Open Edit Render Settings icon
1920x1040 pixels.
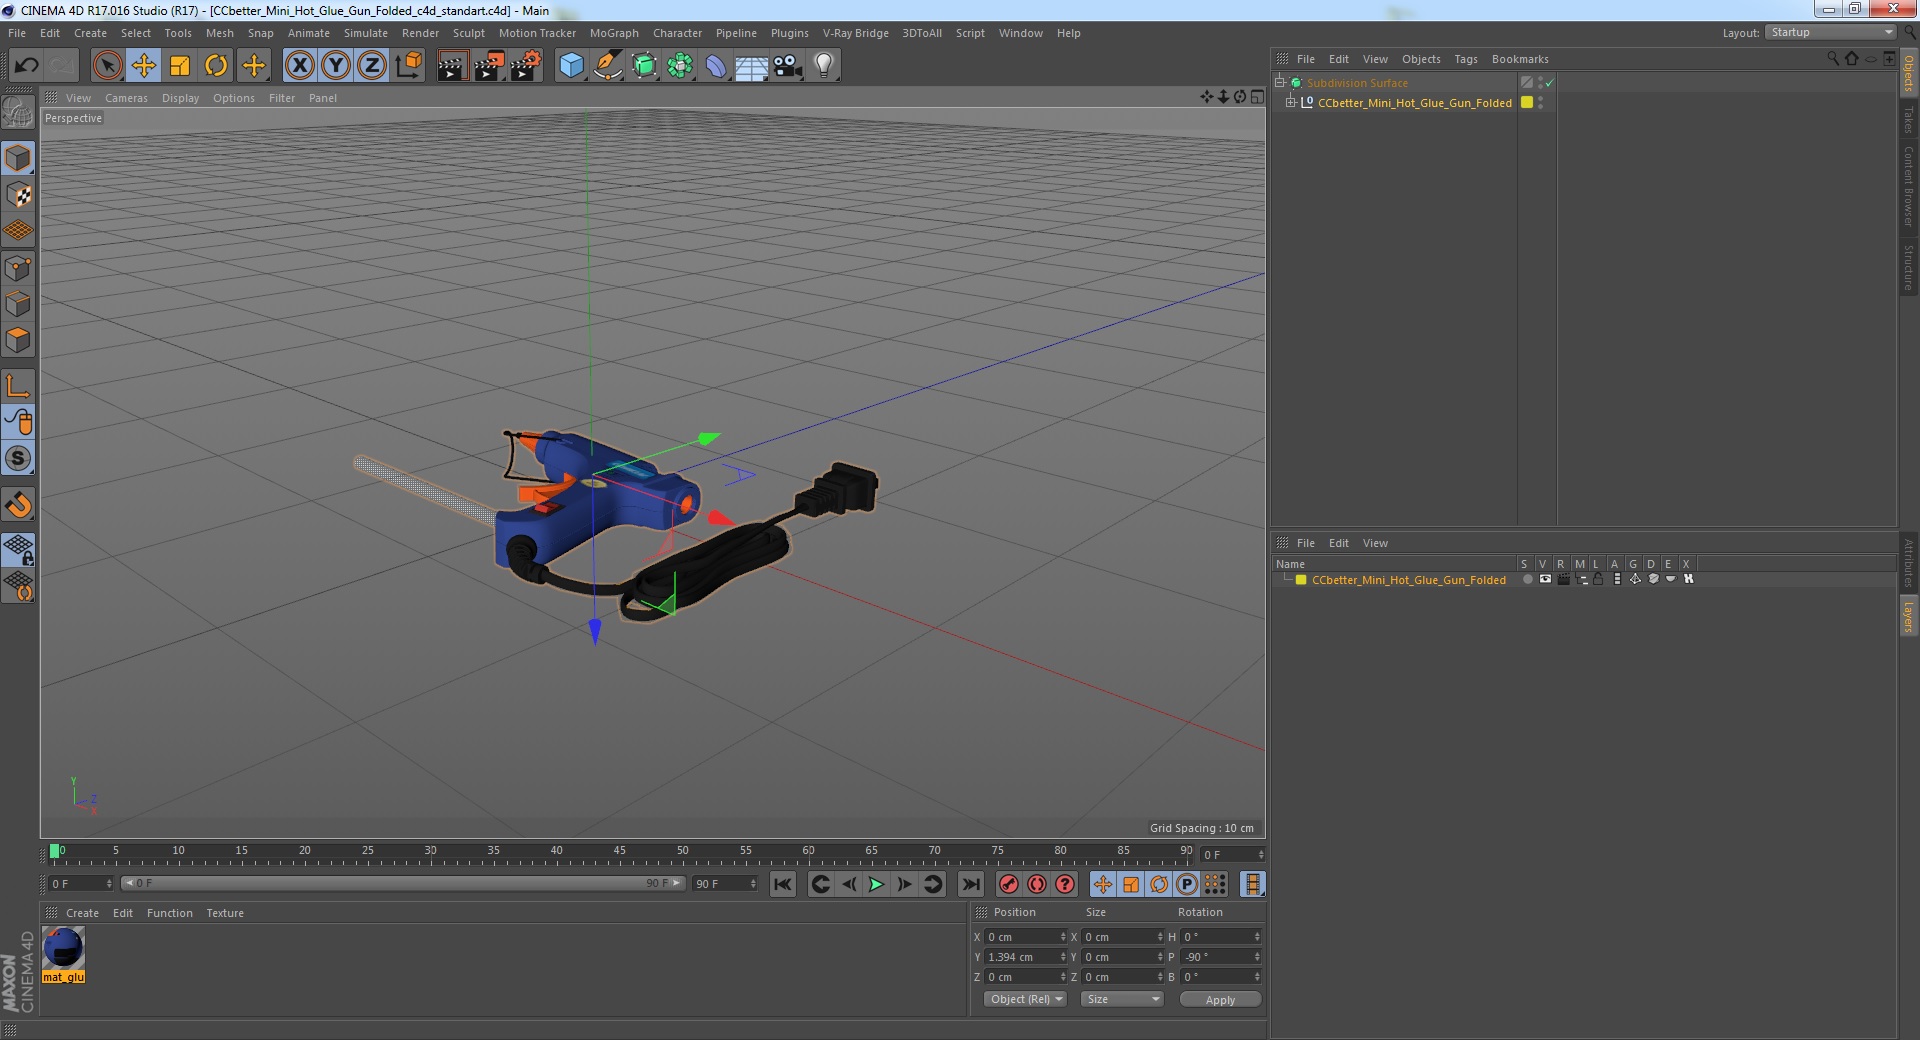tap(525, 66)
